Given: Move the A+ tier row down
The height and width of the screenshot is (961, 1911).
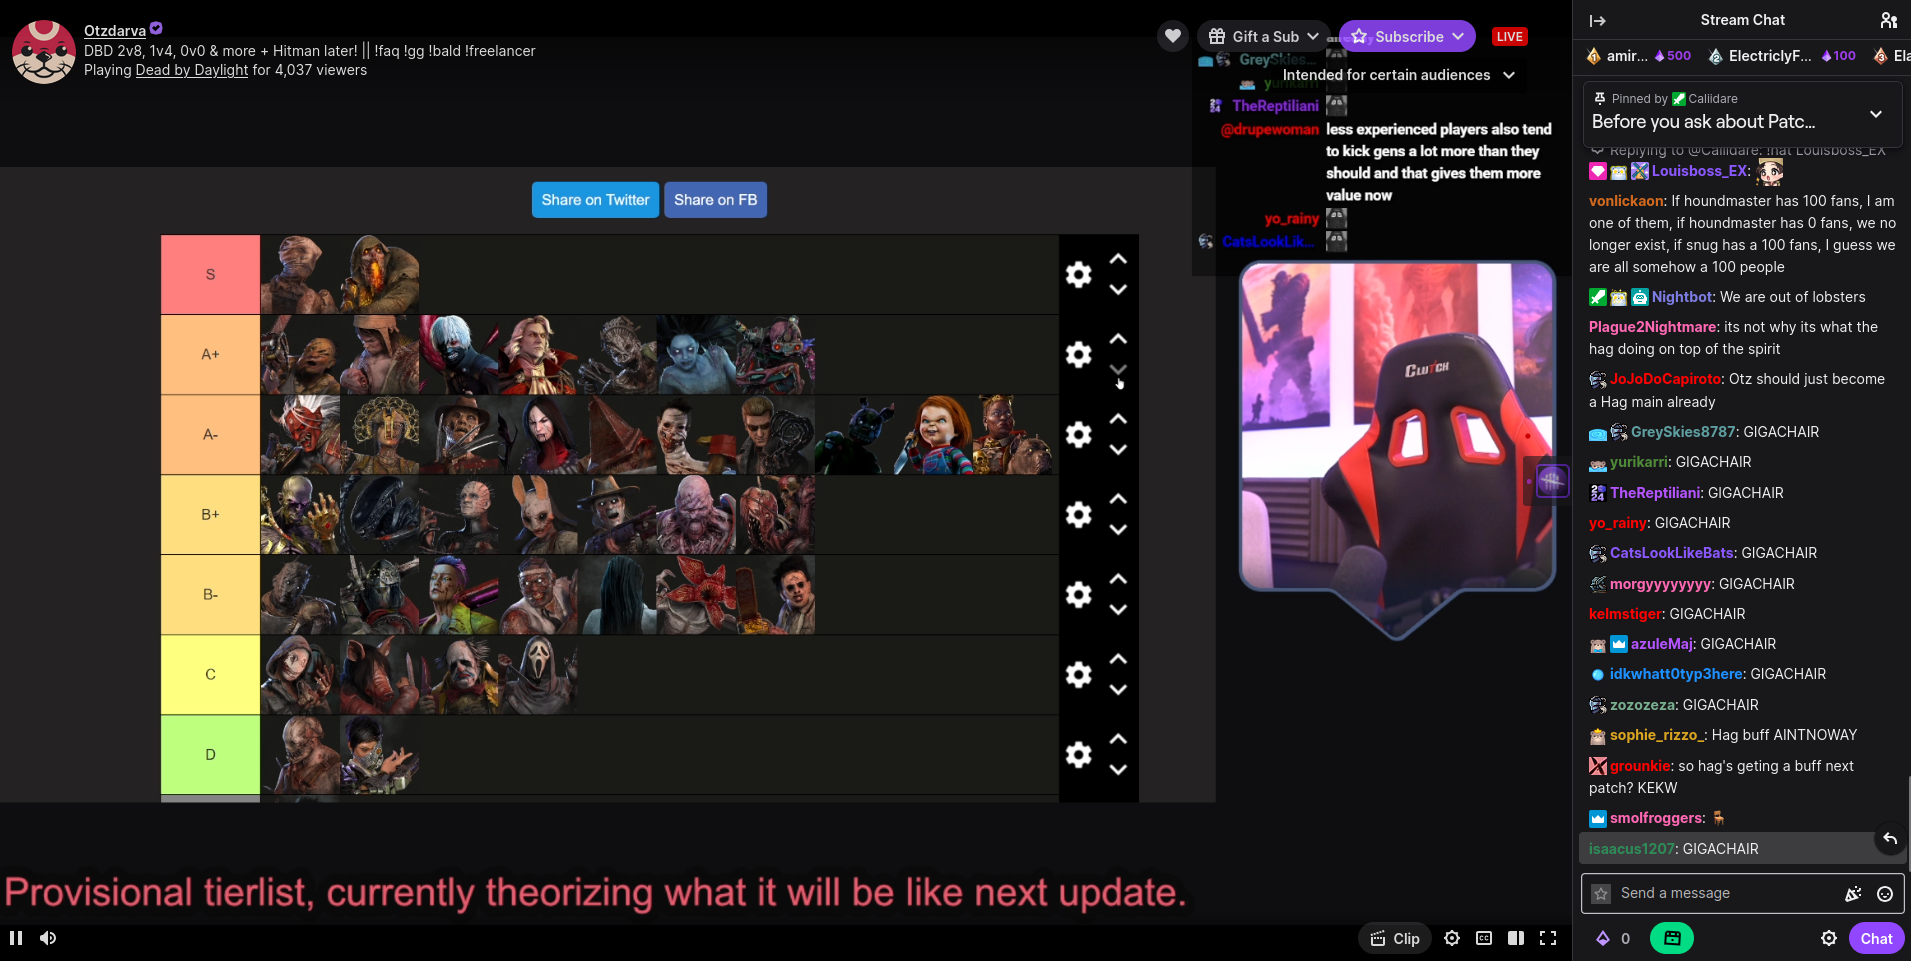Looking at the screenshot, I should tap(1118, 370).
